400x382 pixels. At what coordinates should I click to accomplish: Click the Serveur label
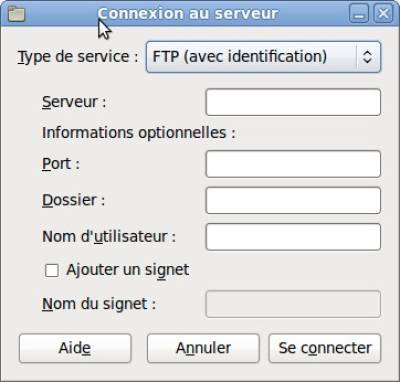74,102
